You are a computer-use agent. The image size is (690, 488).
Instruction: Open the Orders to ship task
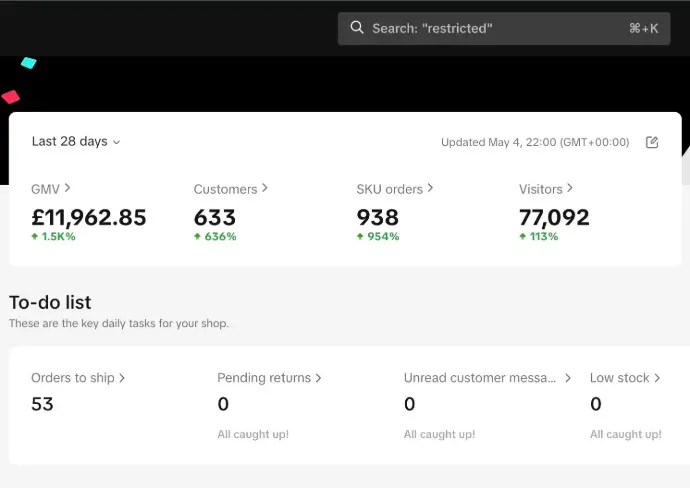(78, 378)
